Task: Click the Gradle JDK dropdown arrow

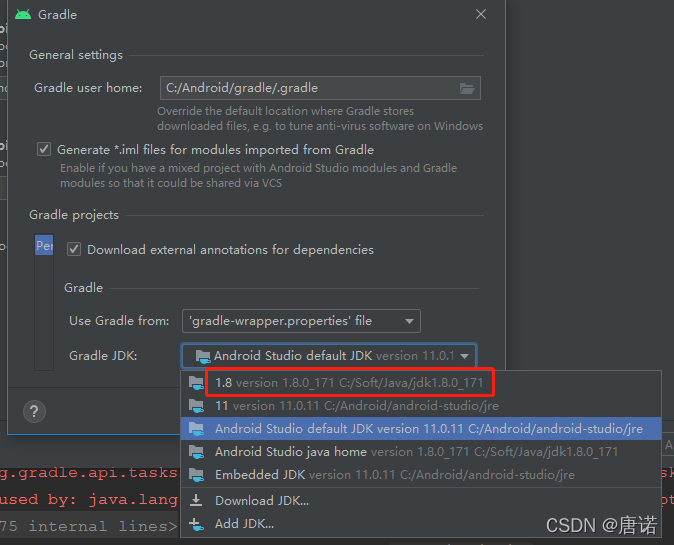Action: [x=464, y=356]
